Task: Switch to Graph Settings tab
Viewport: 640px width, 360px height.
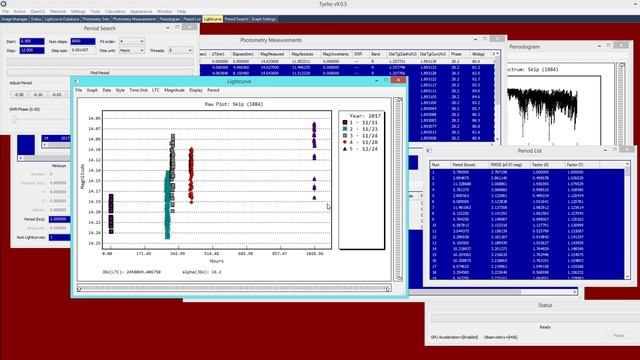Action: [x=263, y=19]
